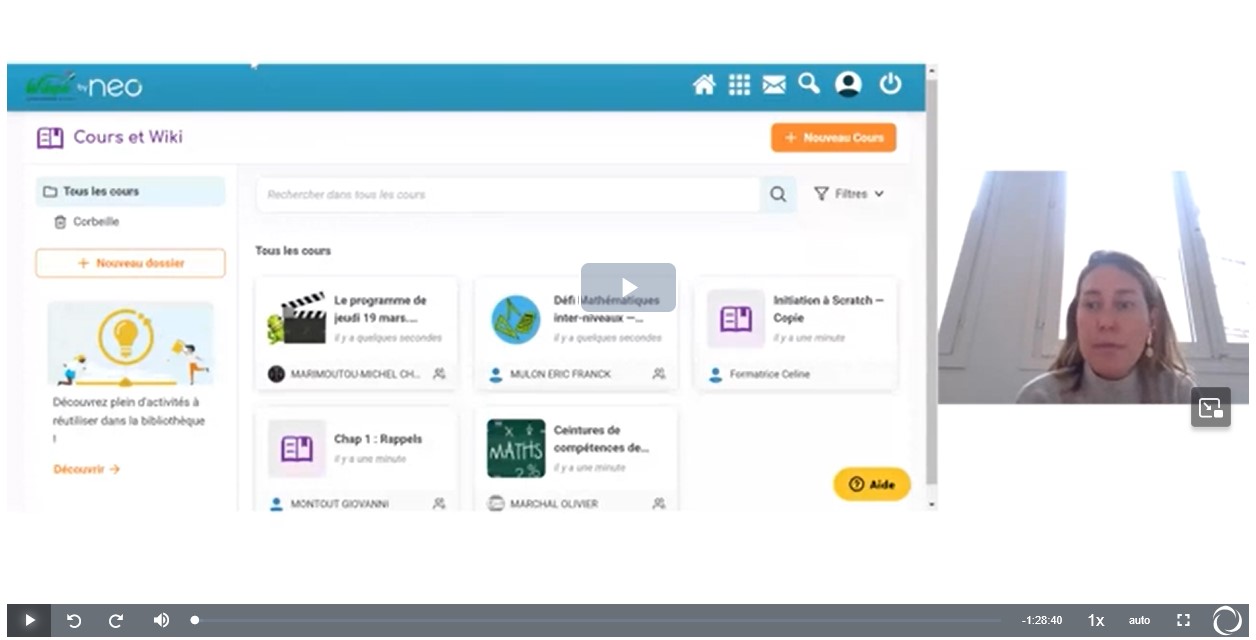Click the header search magnifier icon
The width and height of the screenshot is (1256, 640).
(809, 85)
